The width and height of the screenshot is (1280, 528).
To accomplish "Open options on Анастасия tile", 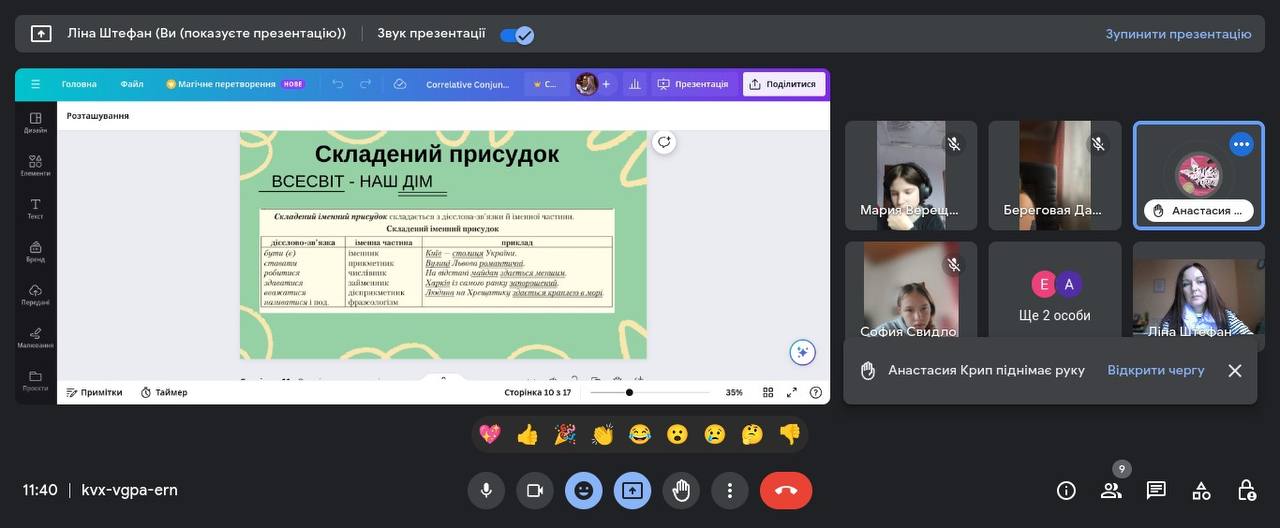I will click(1241, 144).
